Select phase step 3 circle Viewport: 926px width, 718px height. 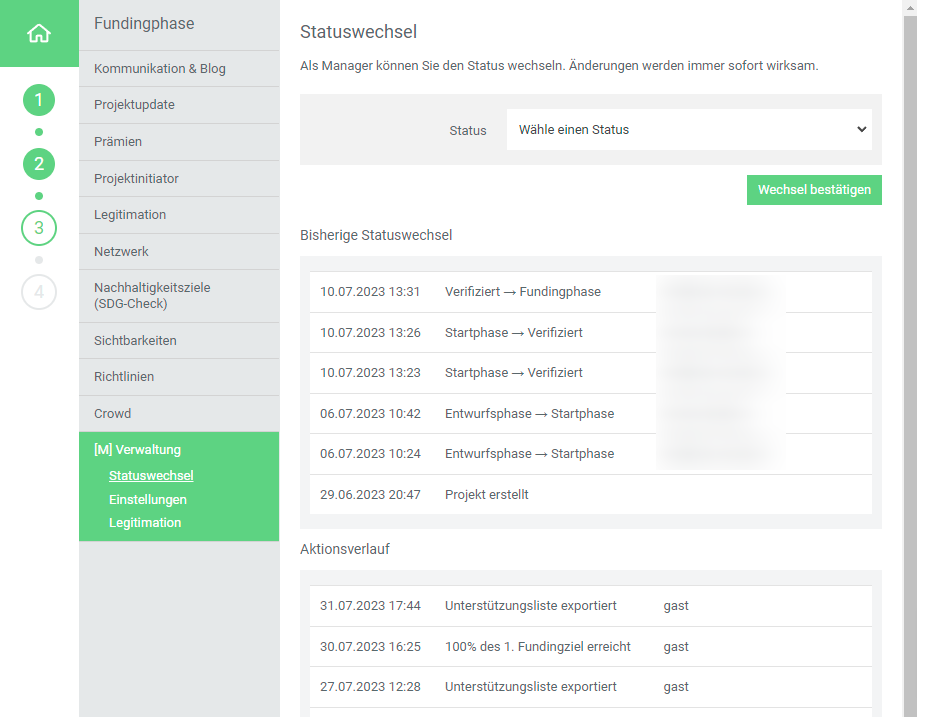pyautogui.click(x=39, y=228)
